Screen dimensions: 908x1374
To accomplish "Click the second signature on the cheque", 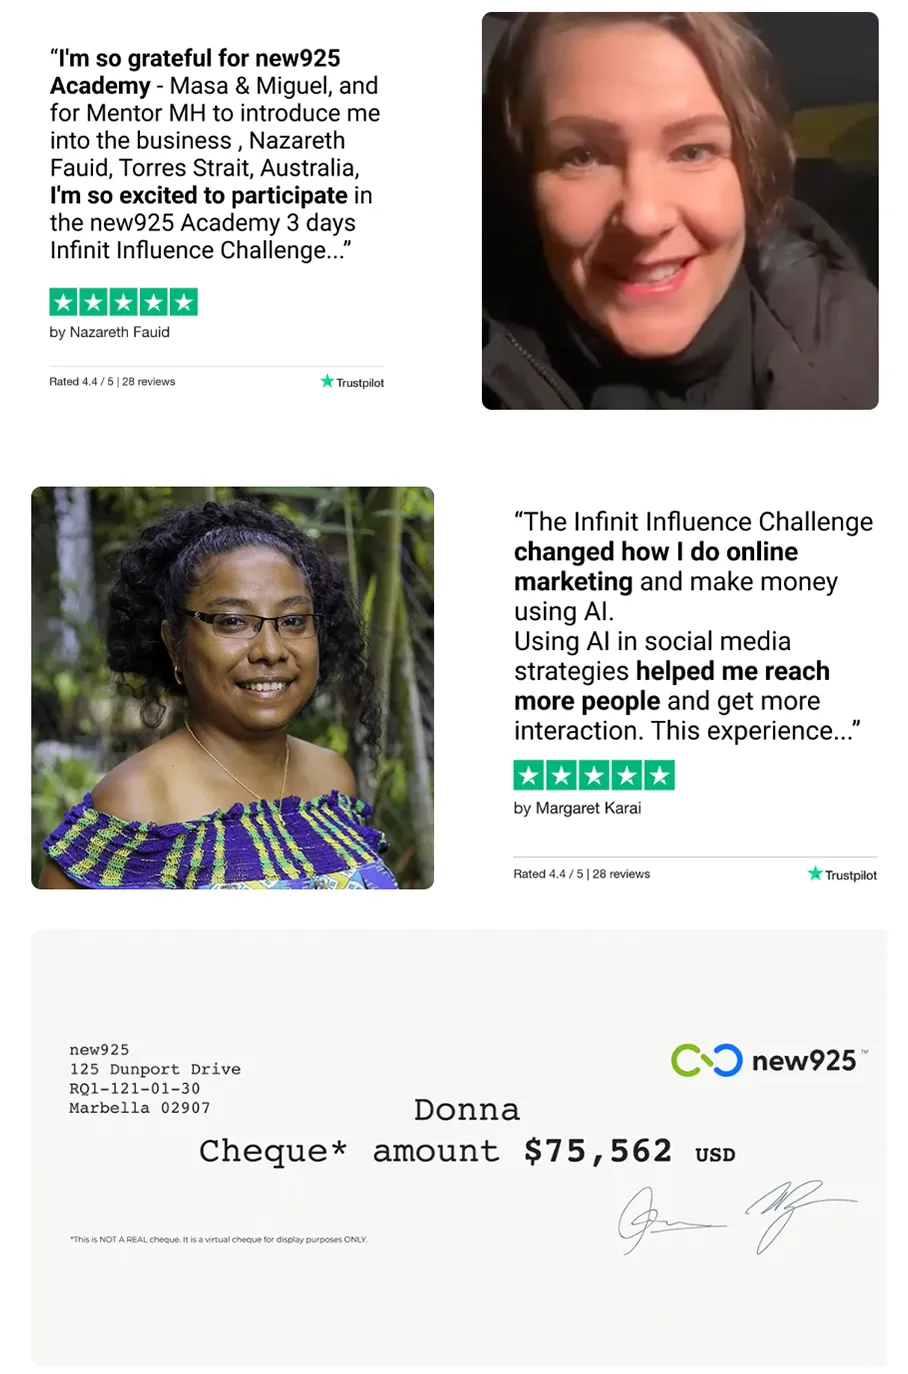I will [798, 1214].
